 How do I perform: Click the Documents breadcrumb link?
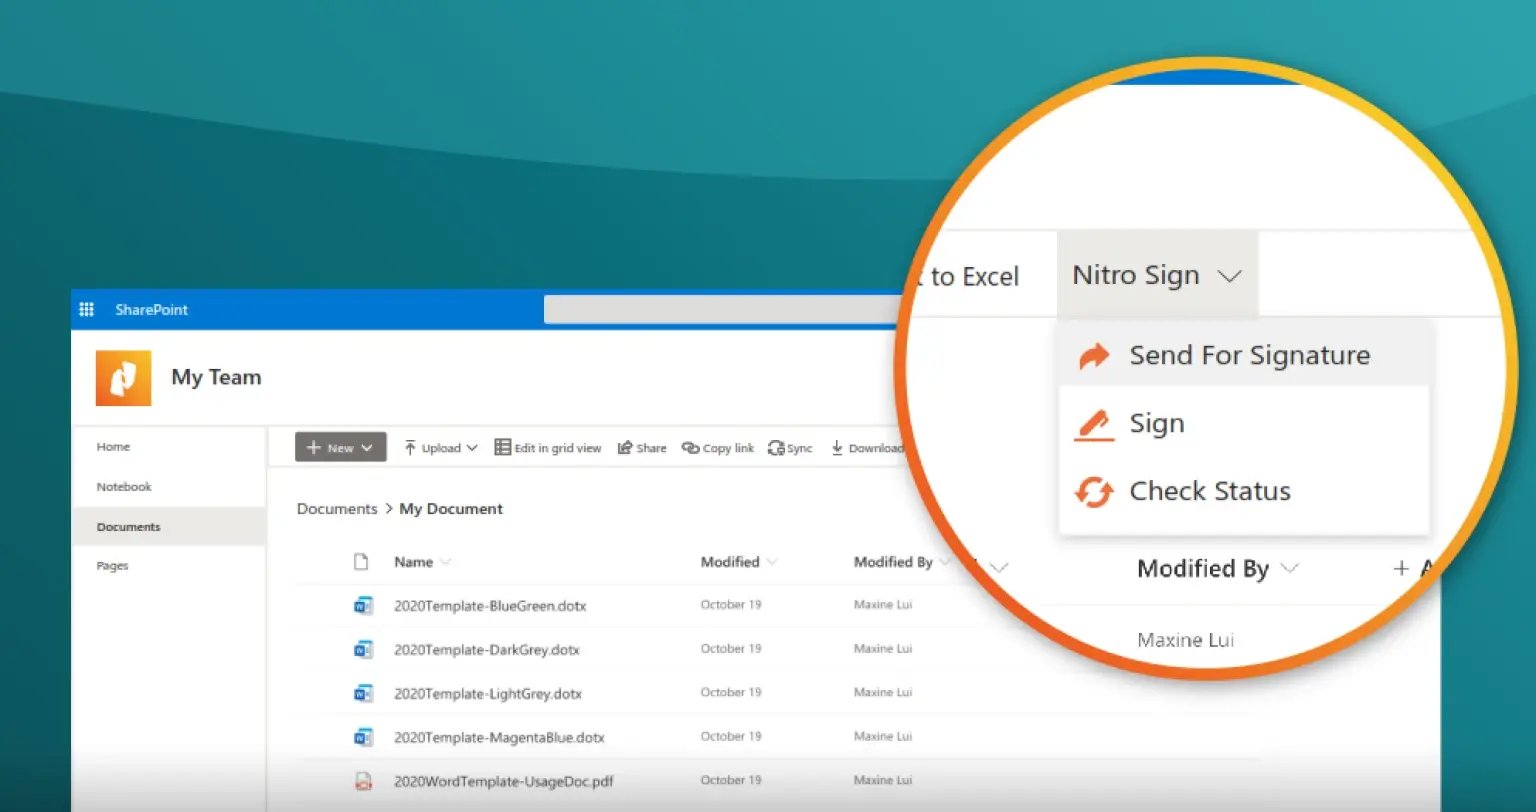(337, 509)
